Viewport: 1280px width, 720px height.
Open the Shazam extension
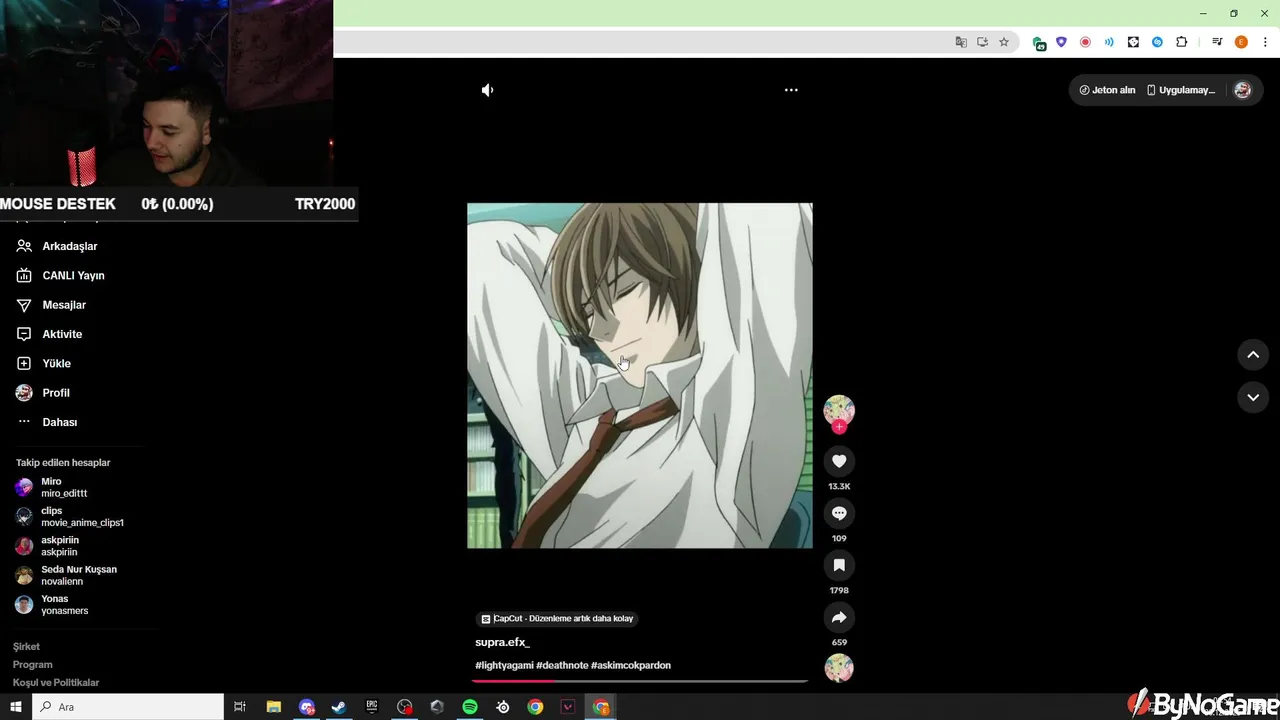coord(1157,42)
